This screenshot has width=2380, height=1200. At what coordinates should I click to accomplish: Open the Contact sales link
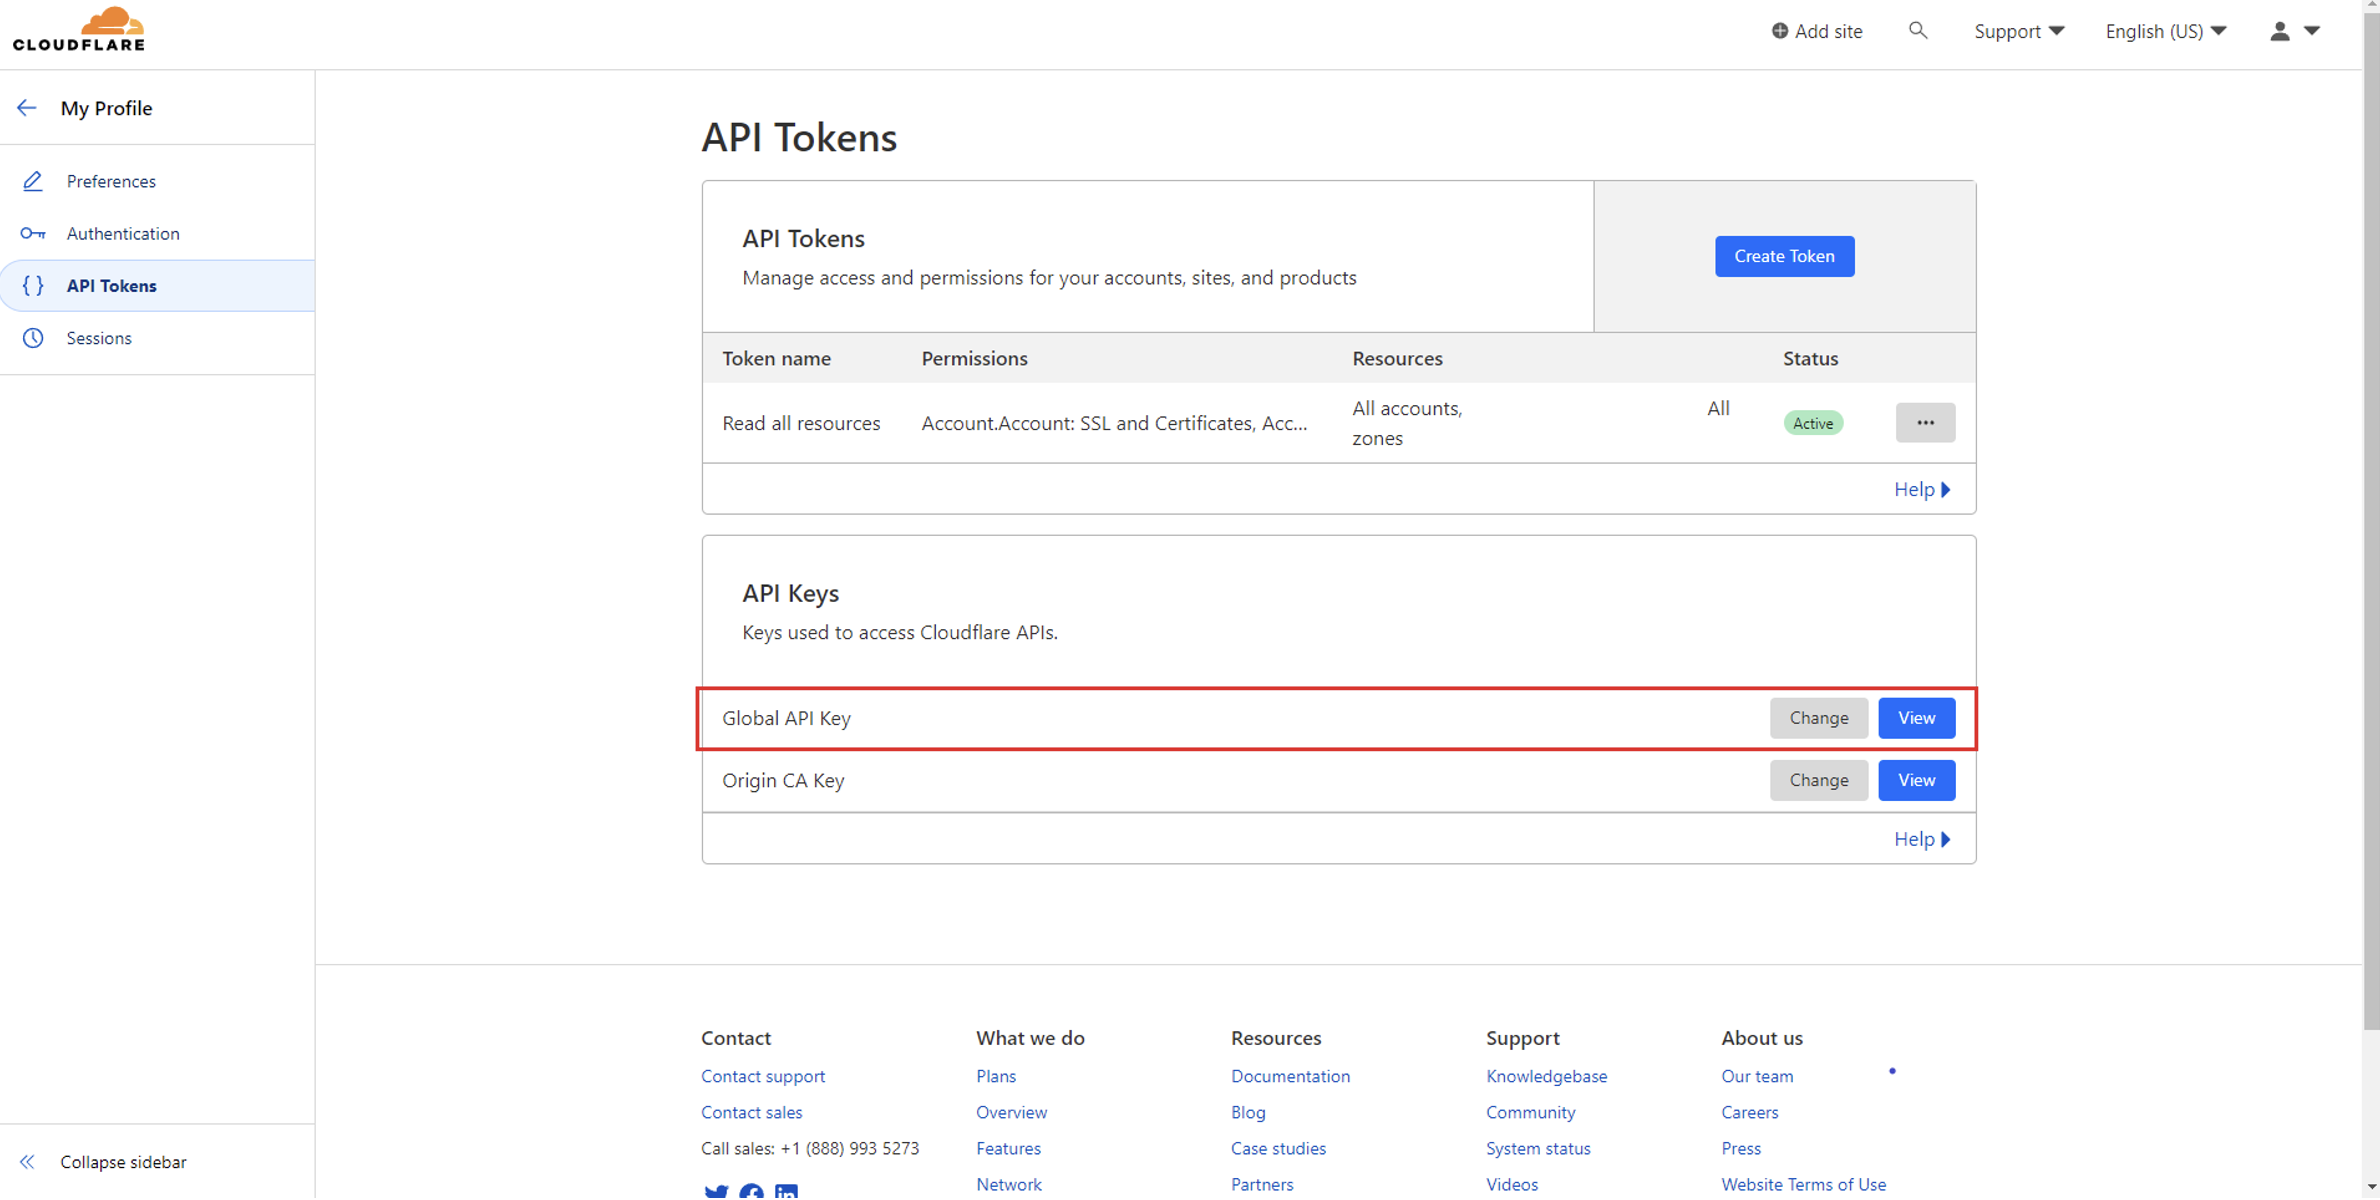751,1112
